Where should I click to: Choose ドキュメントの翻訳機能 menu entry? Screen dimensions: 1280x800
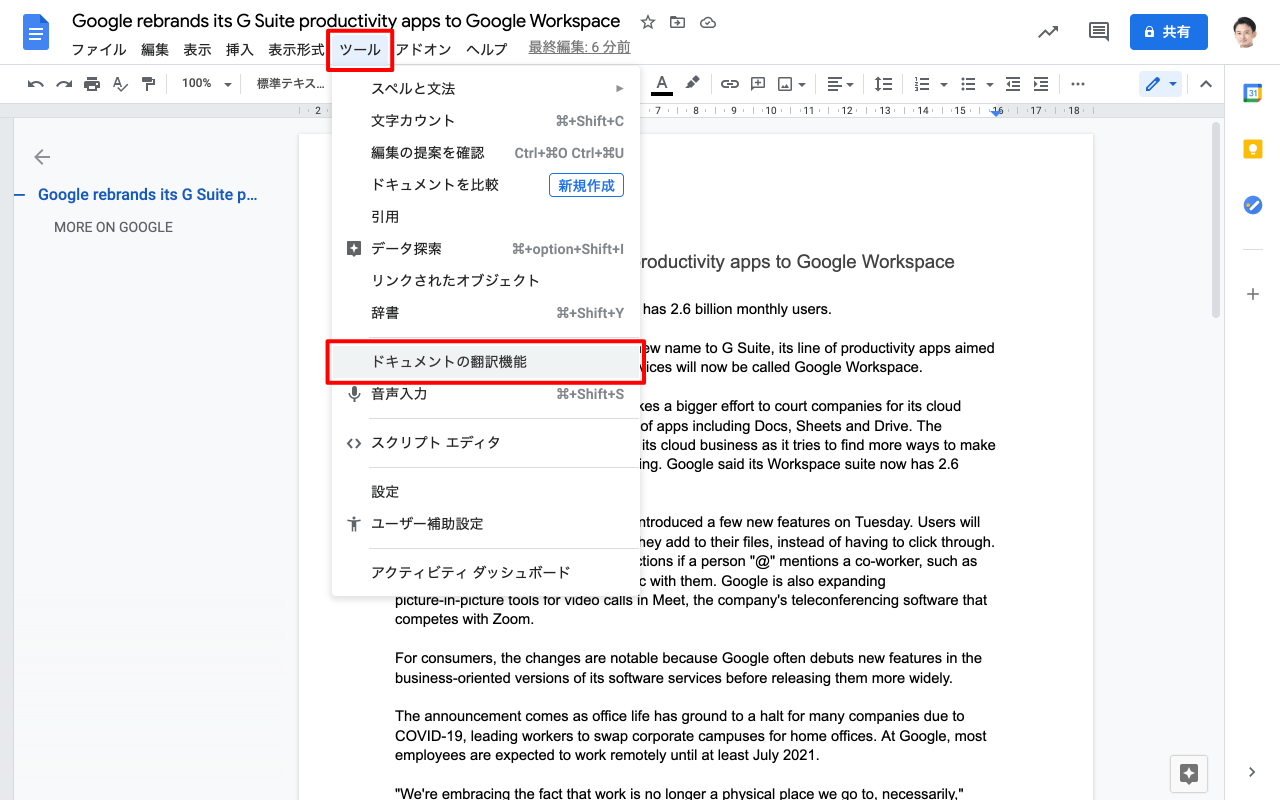(486, 362)
